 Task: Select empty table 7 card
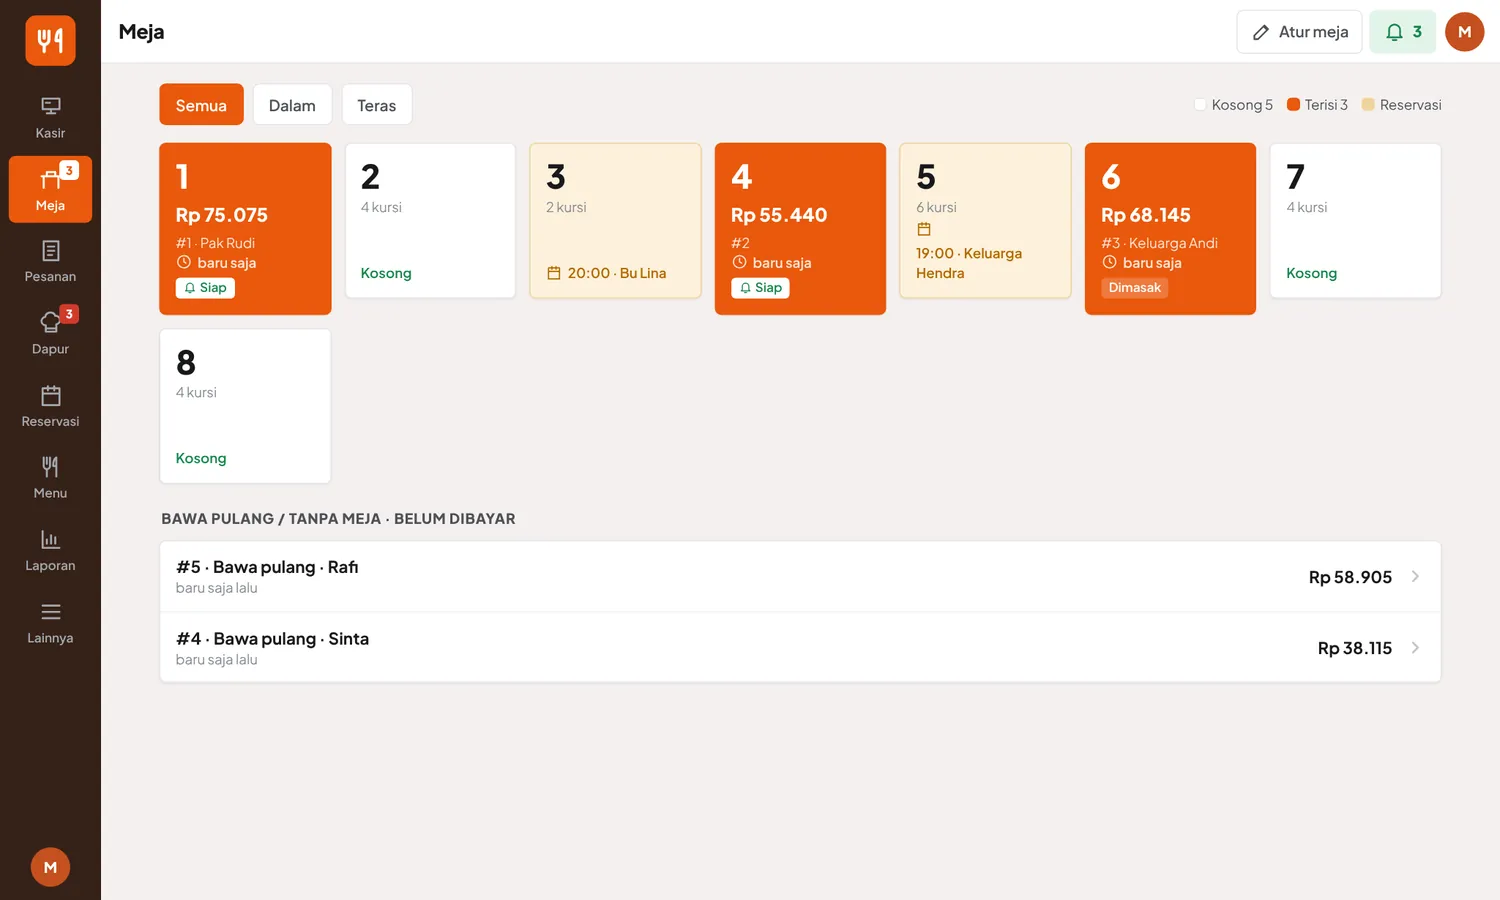click(1355, 221)
